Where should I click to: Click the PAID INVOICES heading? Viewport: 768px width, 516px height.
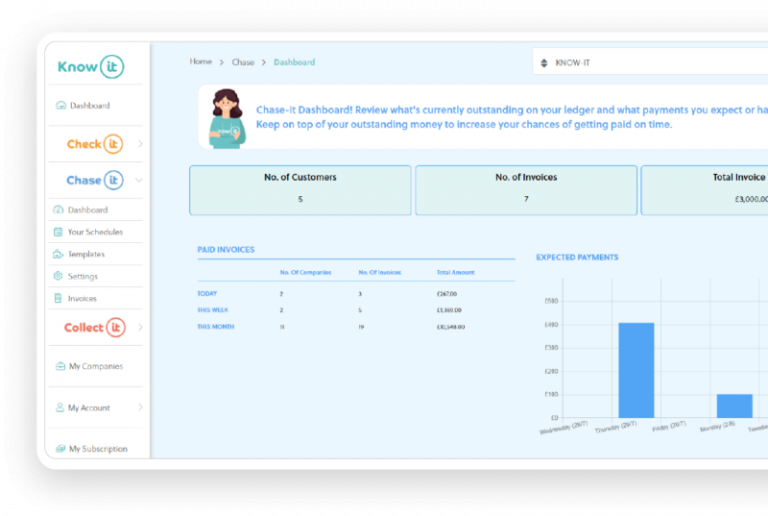[226, 250]
